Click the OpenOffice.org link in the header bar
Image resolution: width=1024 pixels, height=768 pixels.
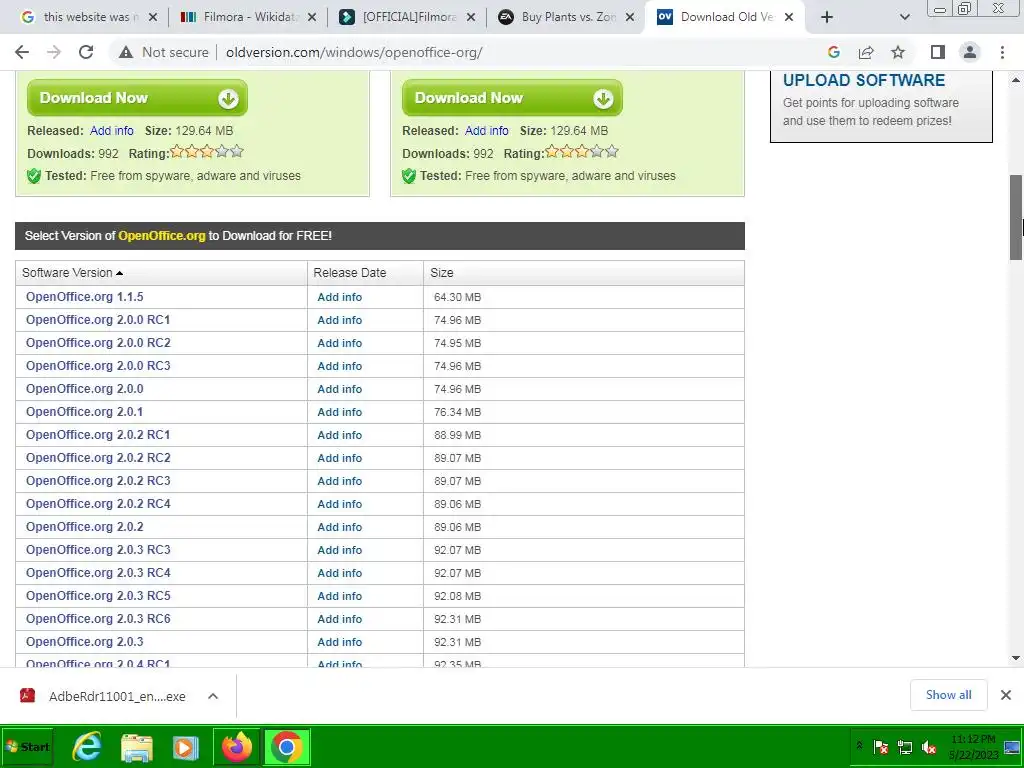pyautogui.click(x=161, y=236)
